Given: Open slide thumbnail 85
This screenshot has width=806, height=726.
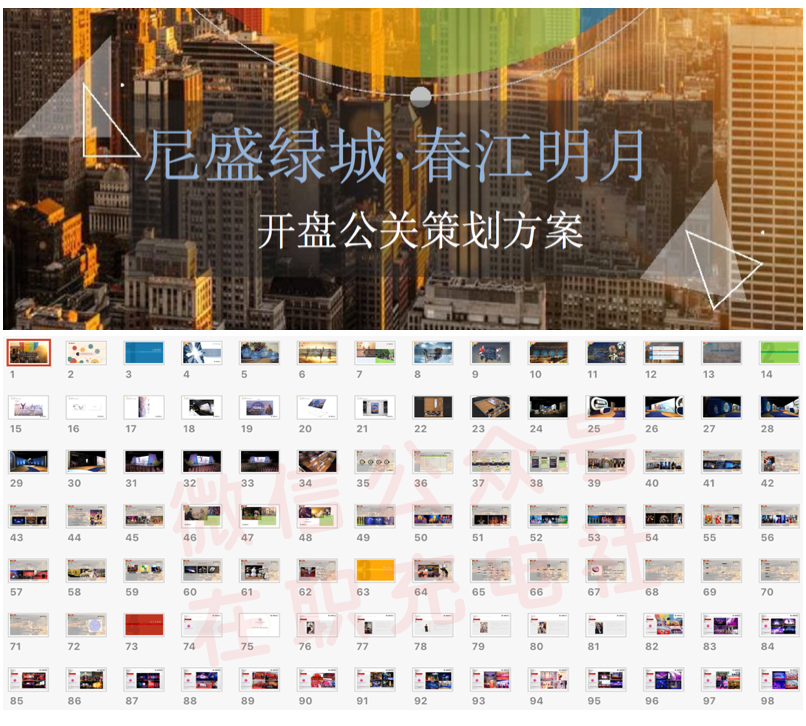Looking at the screenshot, I should click(x=29, y=680).
